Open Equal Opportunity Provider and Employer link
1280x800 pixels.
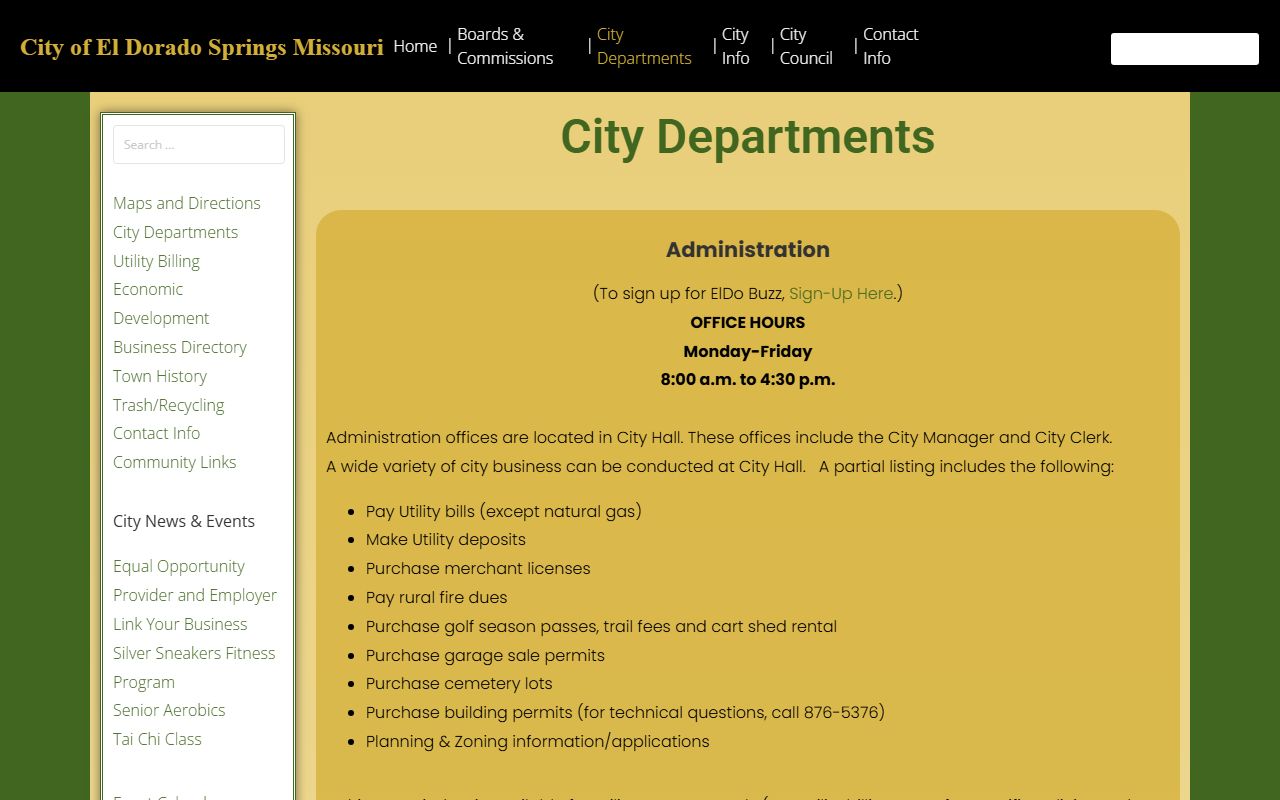(195, 581)
